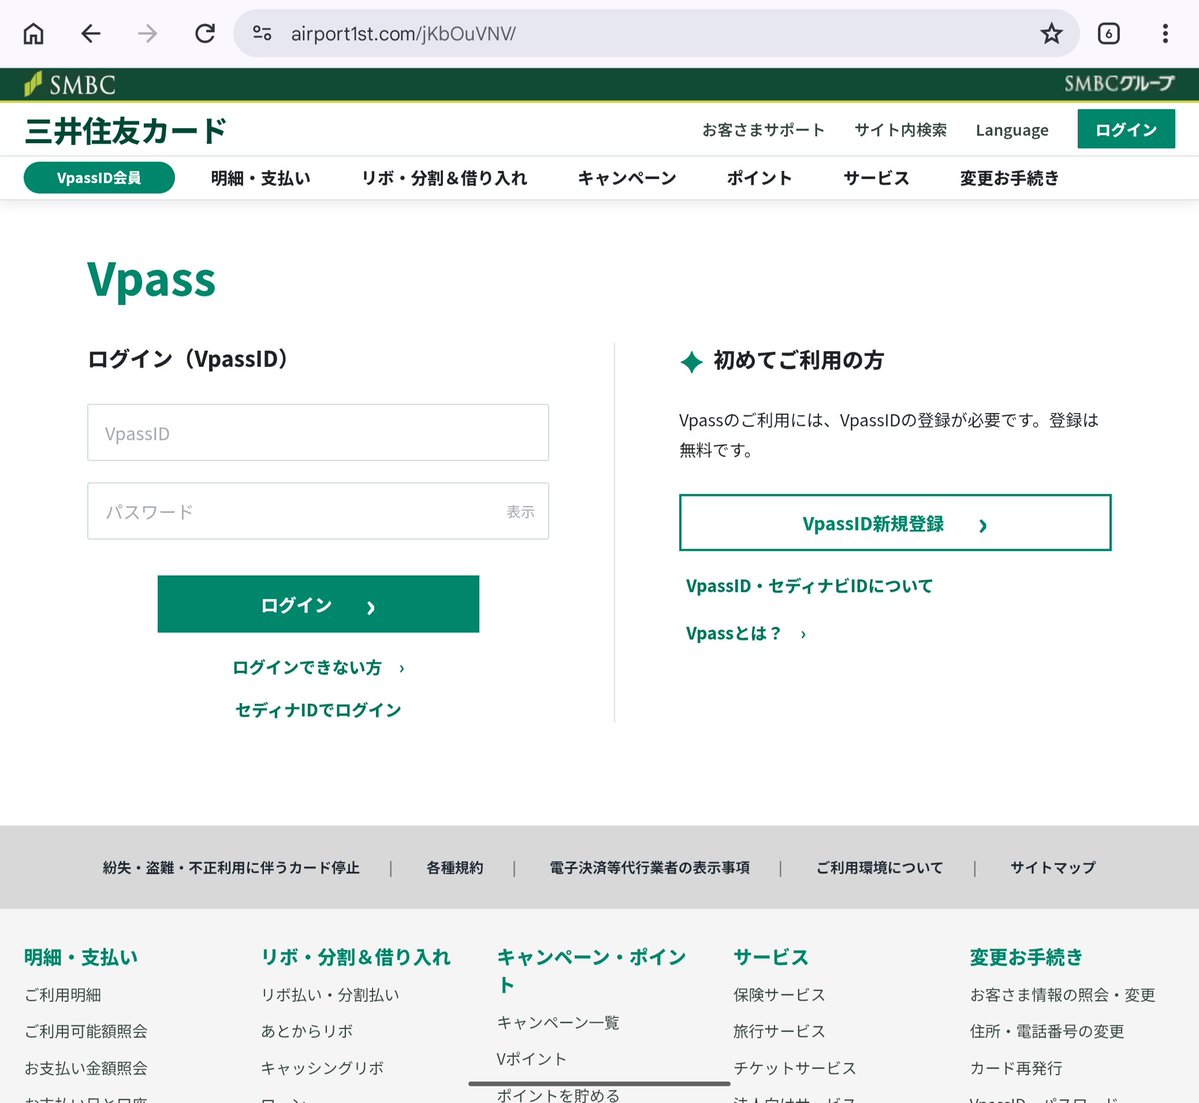
Task: Open リボ・分割＆借り入れ menu
Action: pyautogui.click(x=444, y=178)
